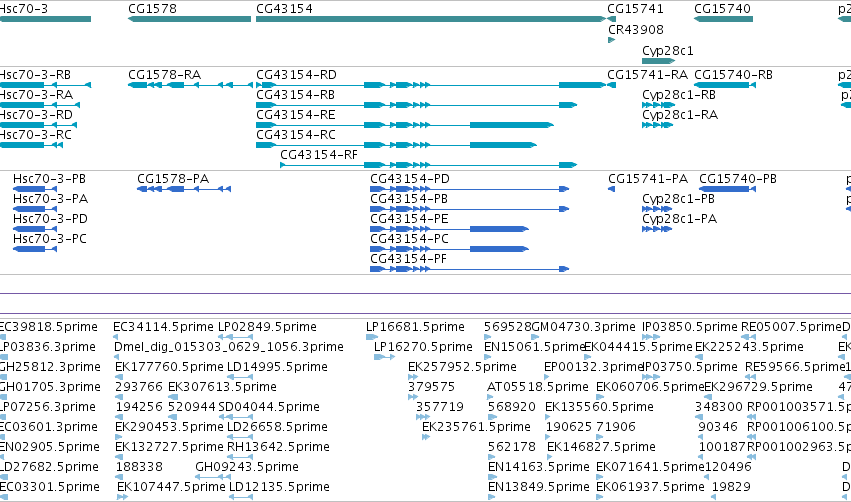This screenshot has height=502, width=851.
Task: Click the Cyp28c1-PA protein label
Action: [x=679, y=219]
